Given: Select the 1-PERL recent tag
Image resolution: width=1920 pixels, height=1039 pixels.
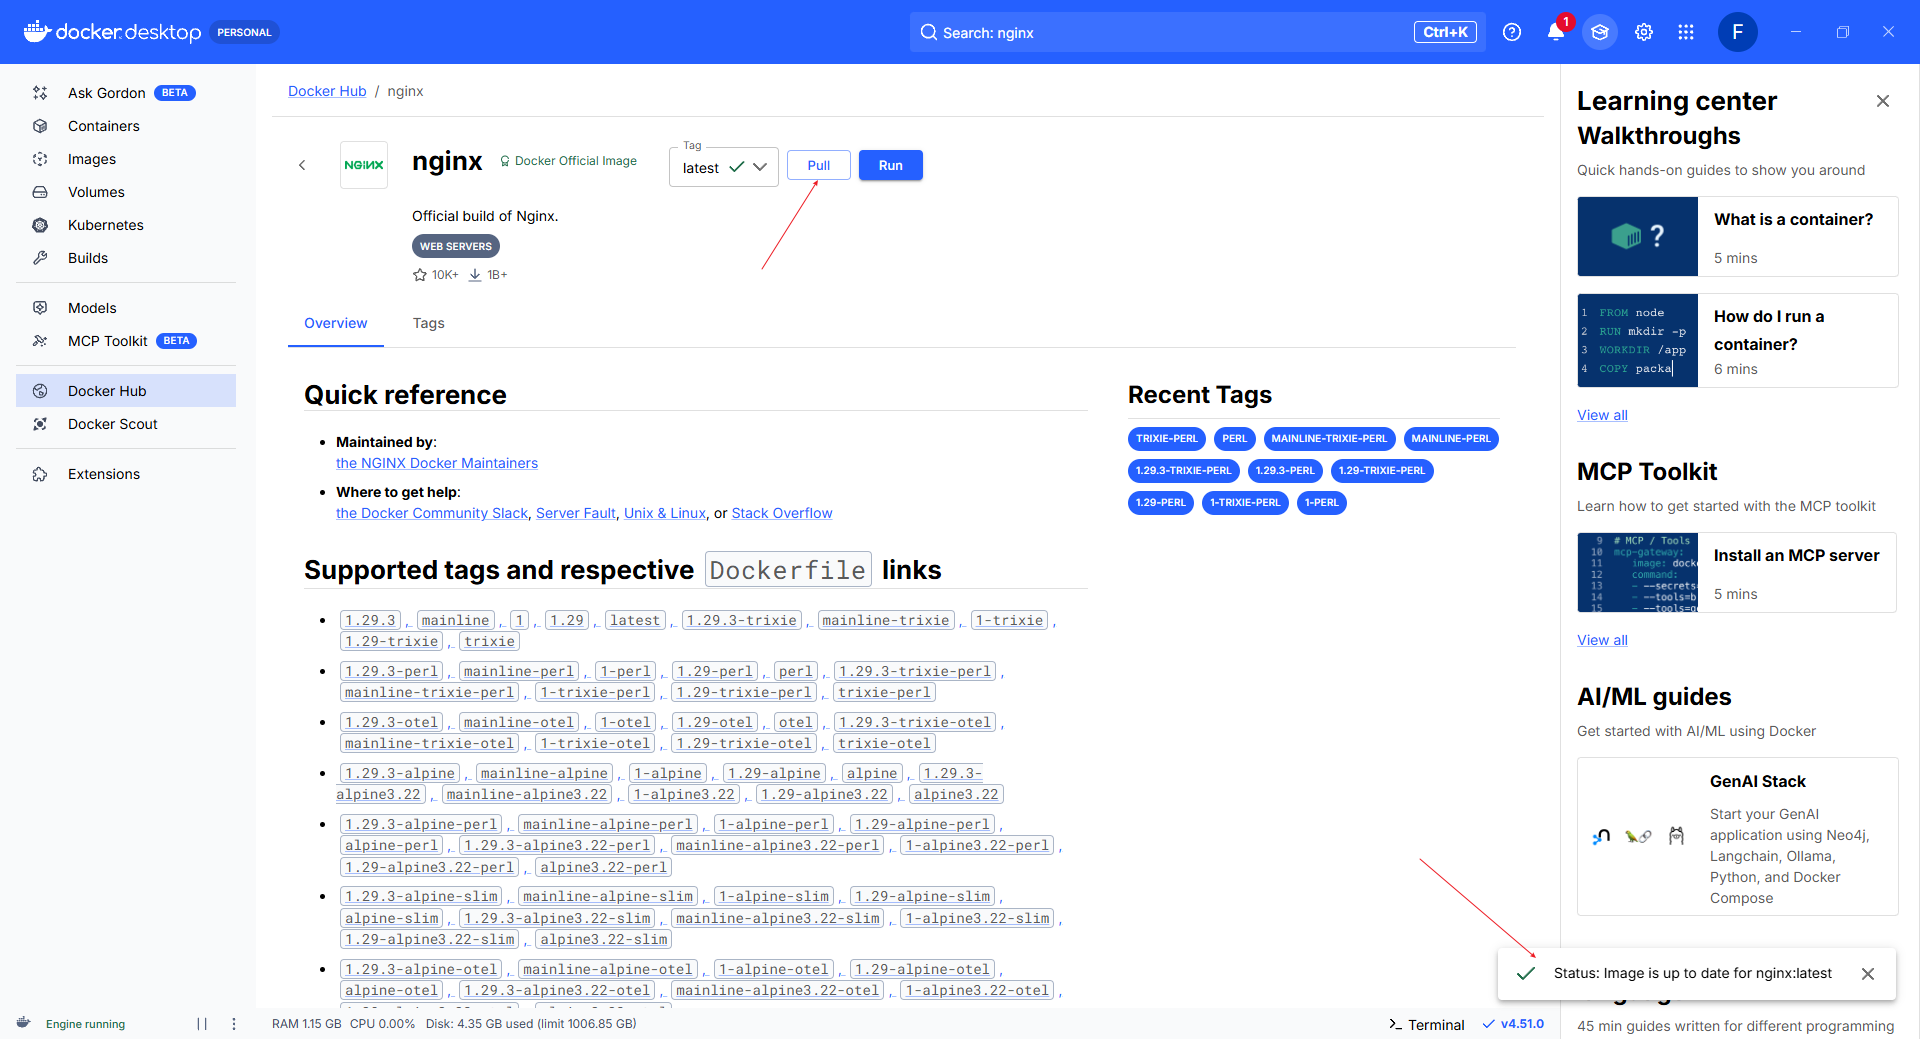Looking at the screenshot, I should pyautogui.click(x=1322, y=503).
